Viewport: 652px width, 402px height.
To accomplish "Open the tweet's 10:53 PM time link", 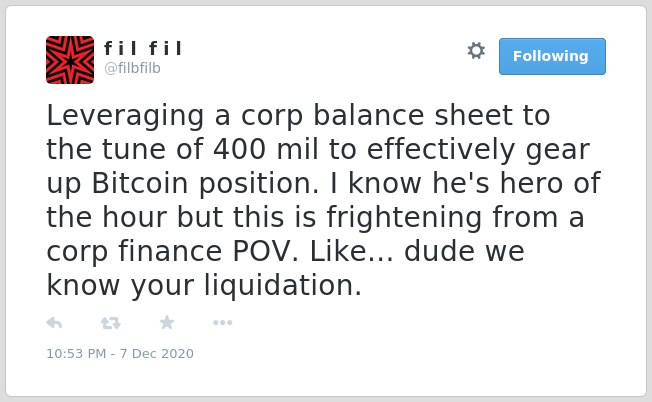I will pyautogui.click(x=76, y=354).
